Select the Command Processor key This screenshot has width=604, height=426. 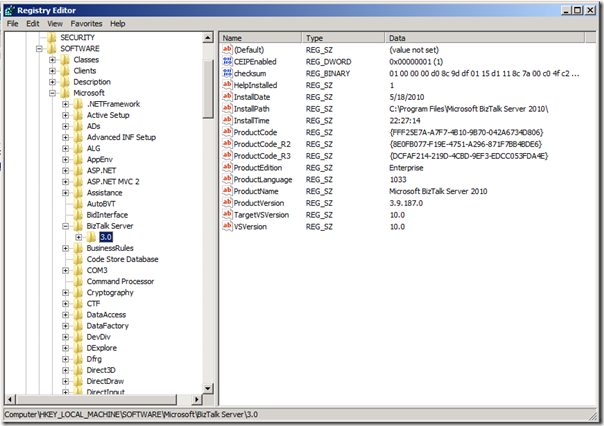pos(120,282)
